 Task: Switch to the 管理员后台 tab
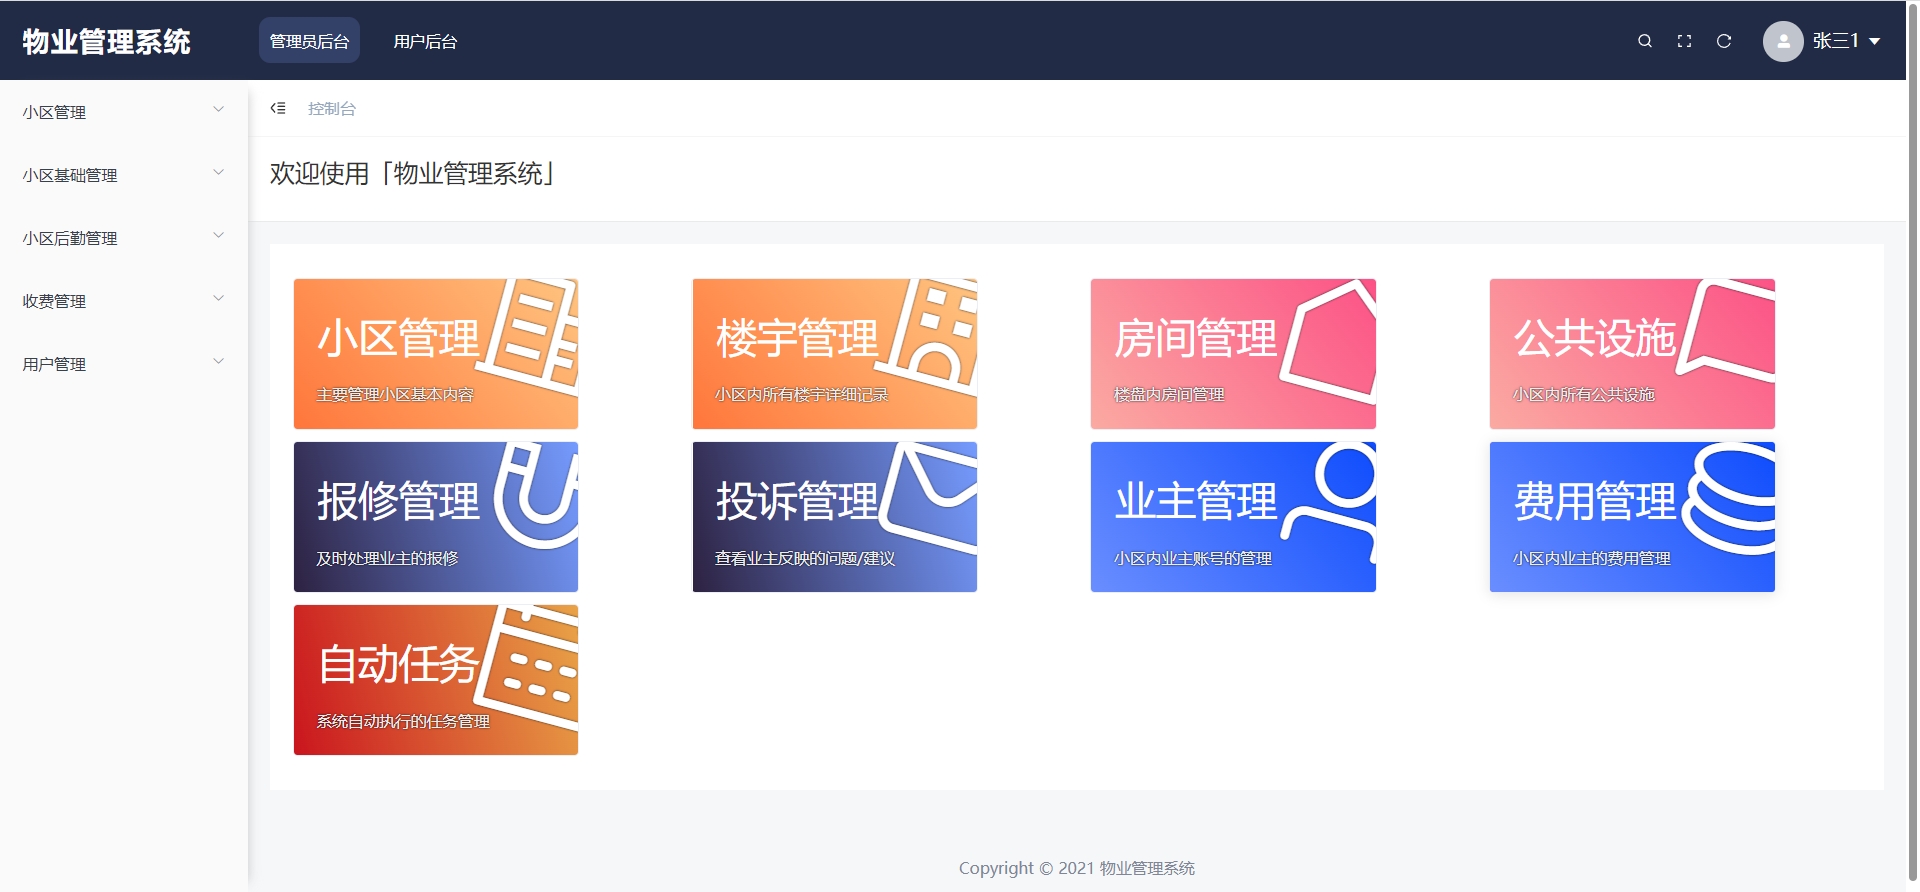click(309, 41)
